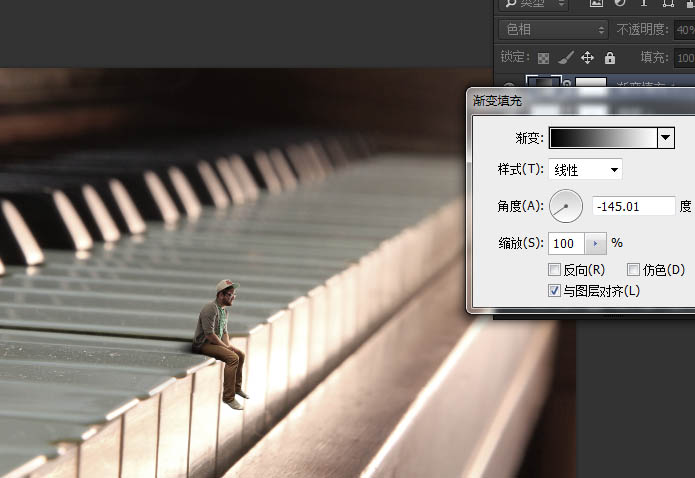695x478 pixels.
Task: Lock all with padlock icon
Action: 610,58
